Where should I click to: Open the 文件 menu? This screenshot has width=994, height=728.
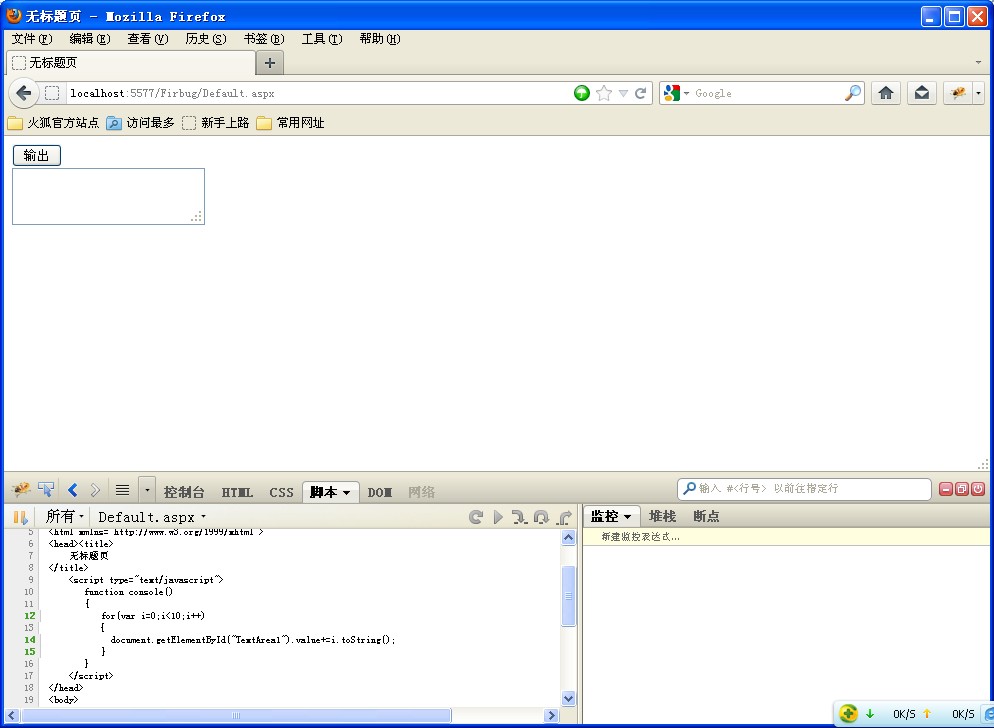32,39
